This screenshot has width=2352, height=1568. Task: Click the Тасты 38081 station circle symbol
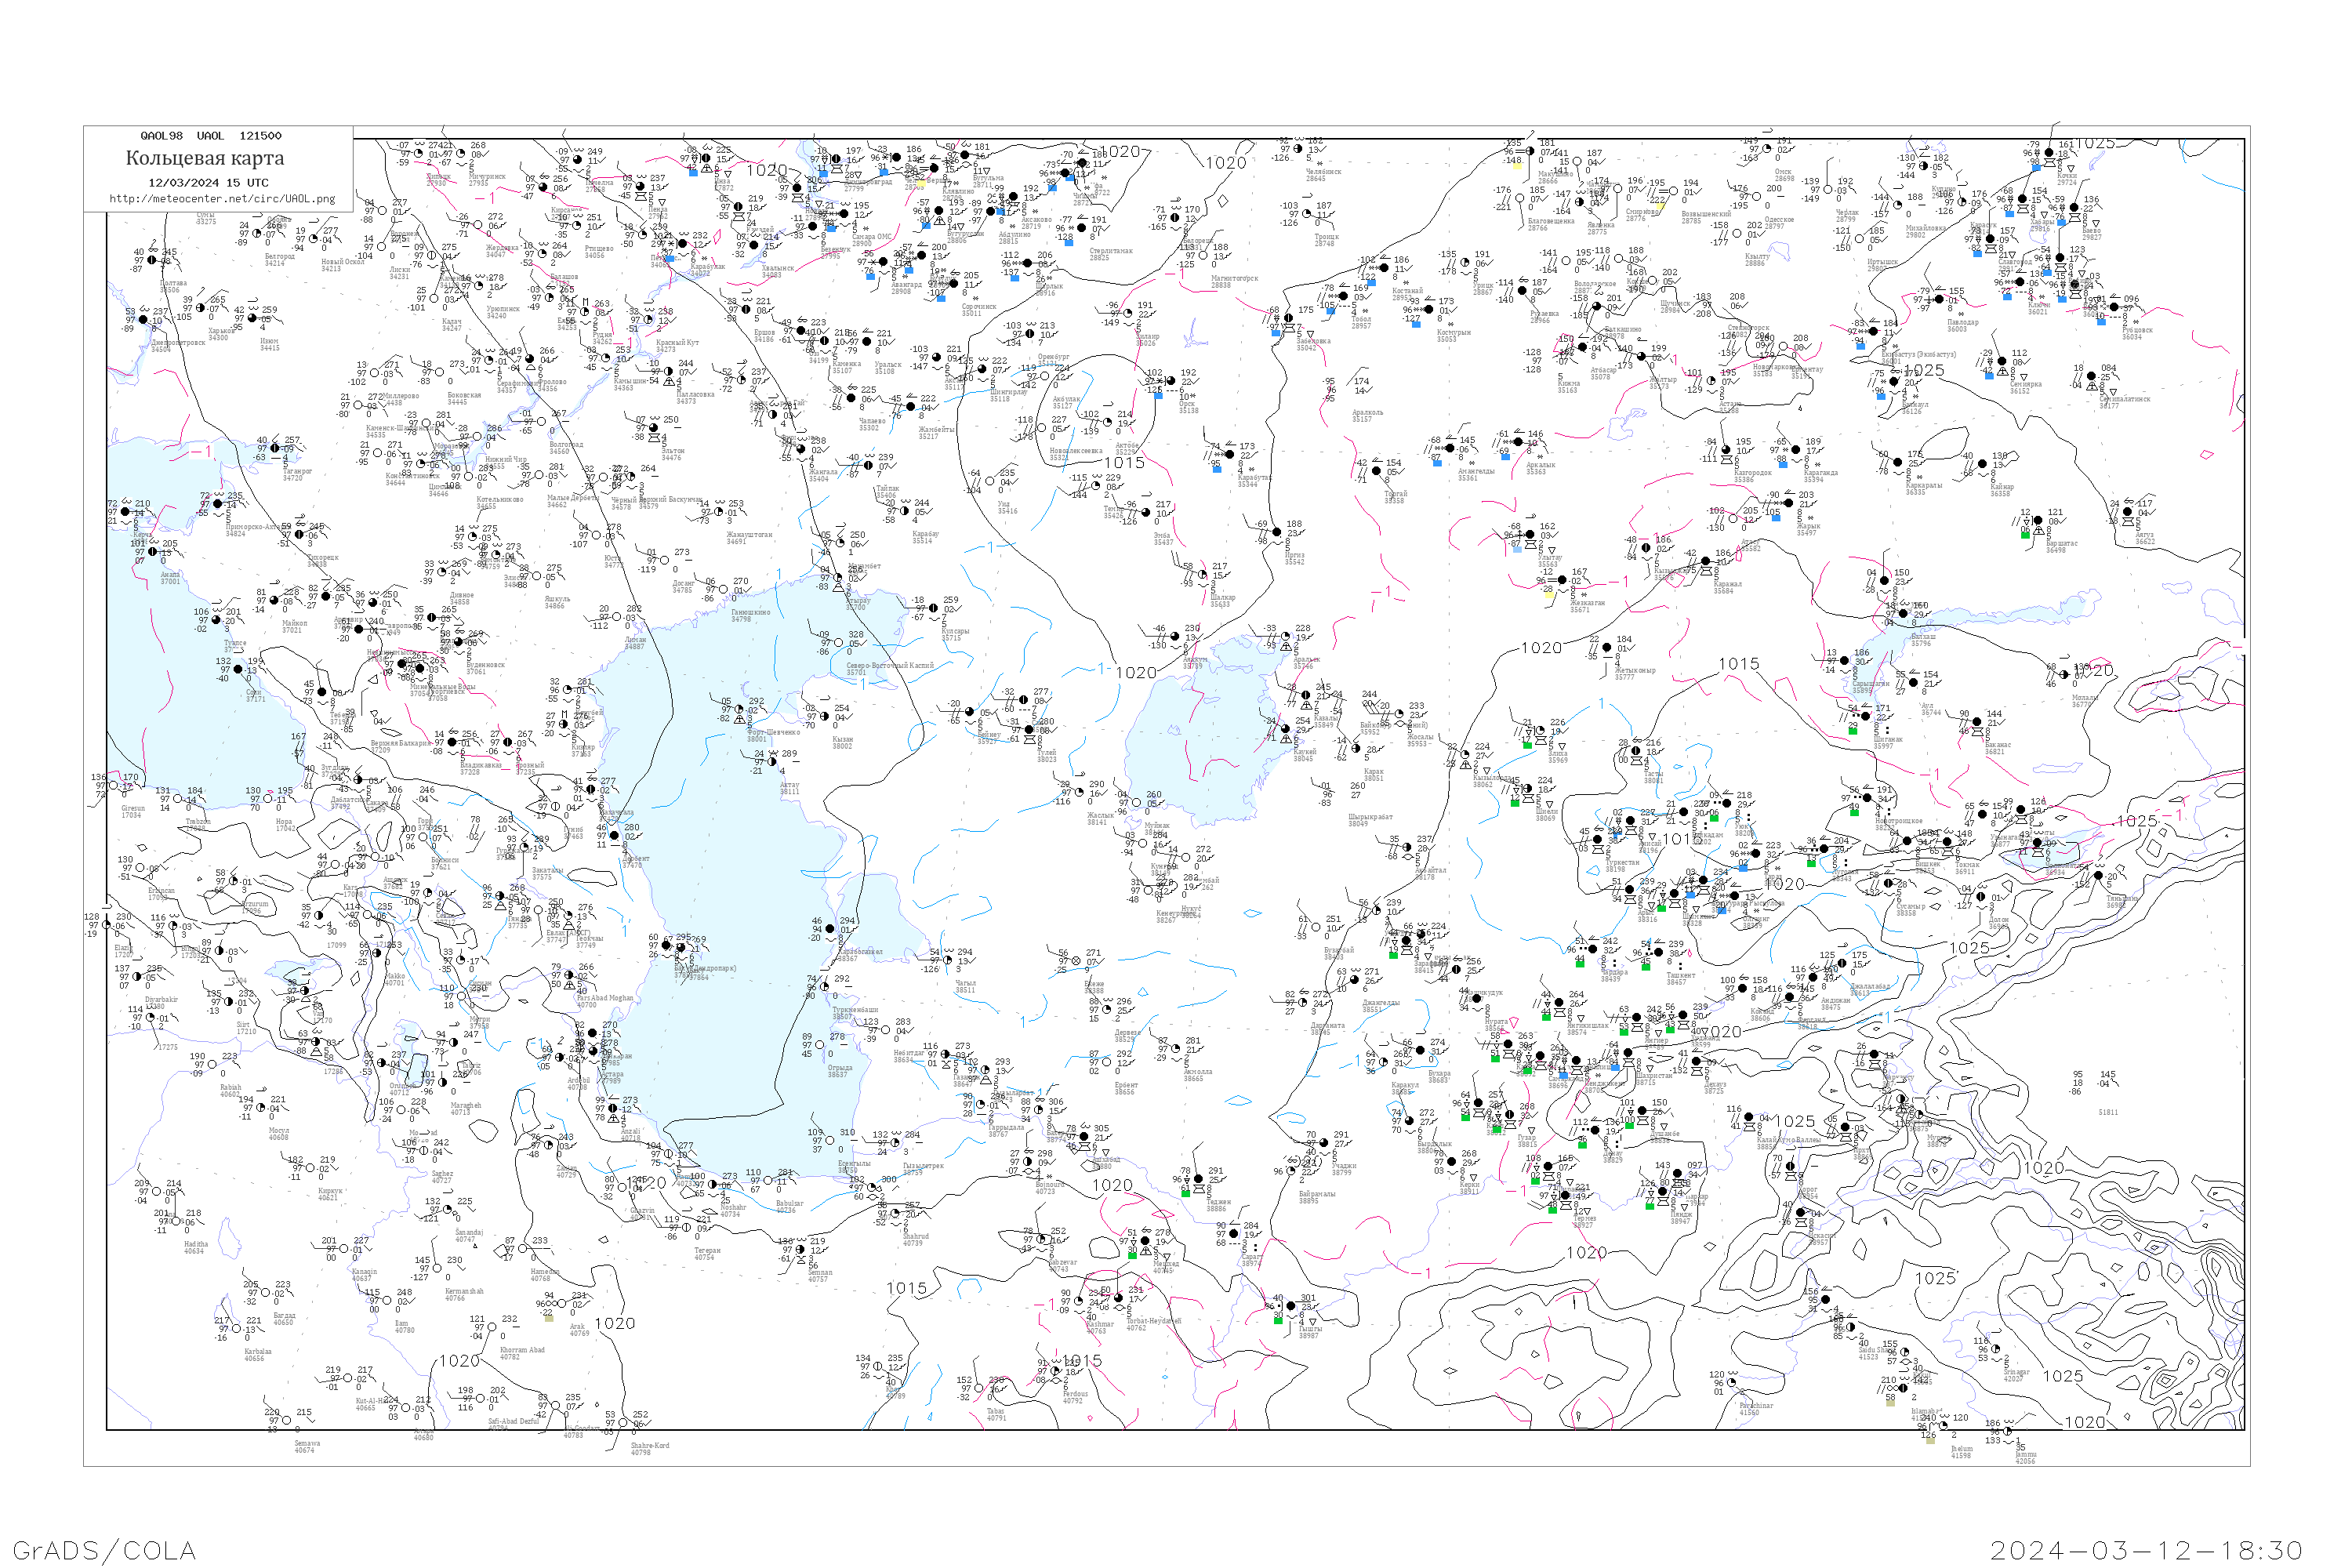[1635, 751]
